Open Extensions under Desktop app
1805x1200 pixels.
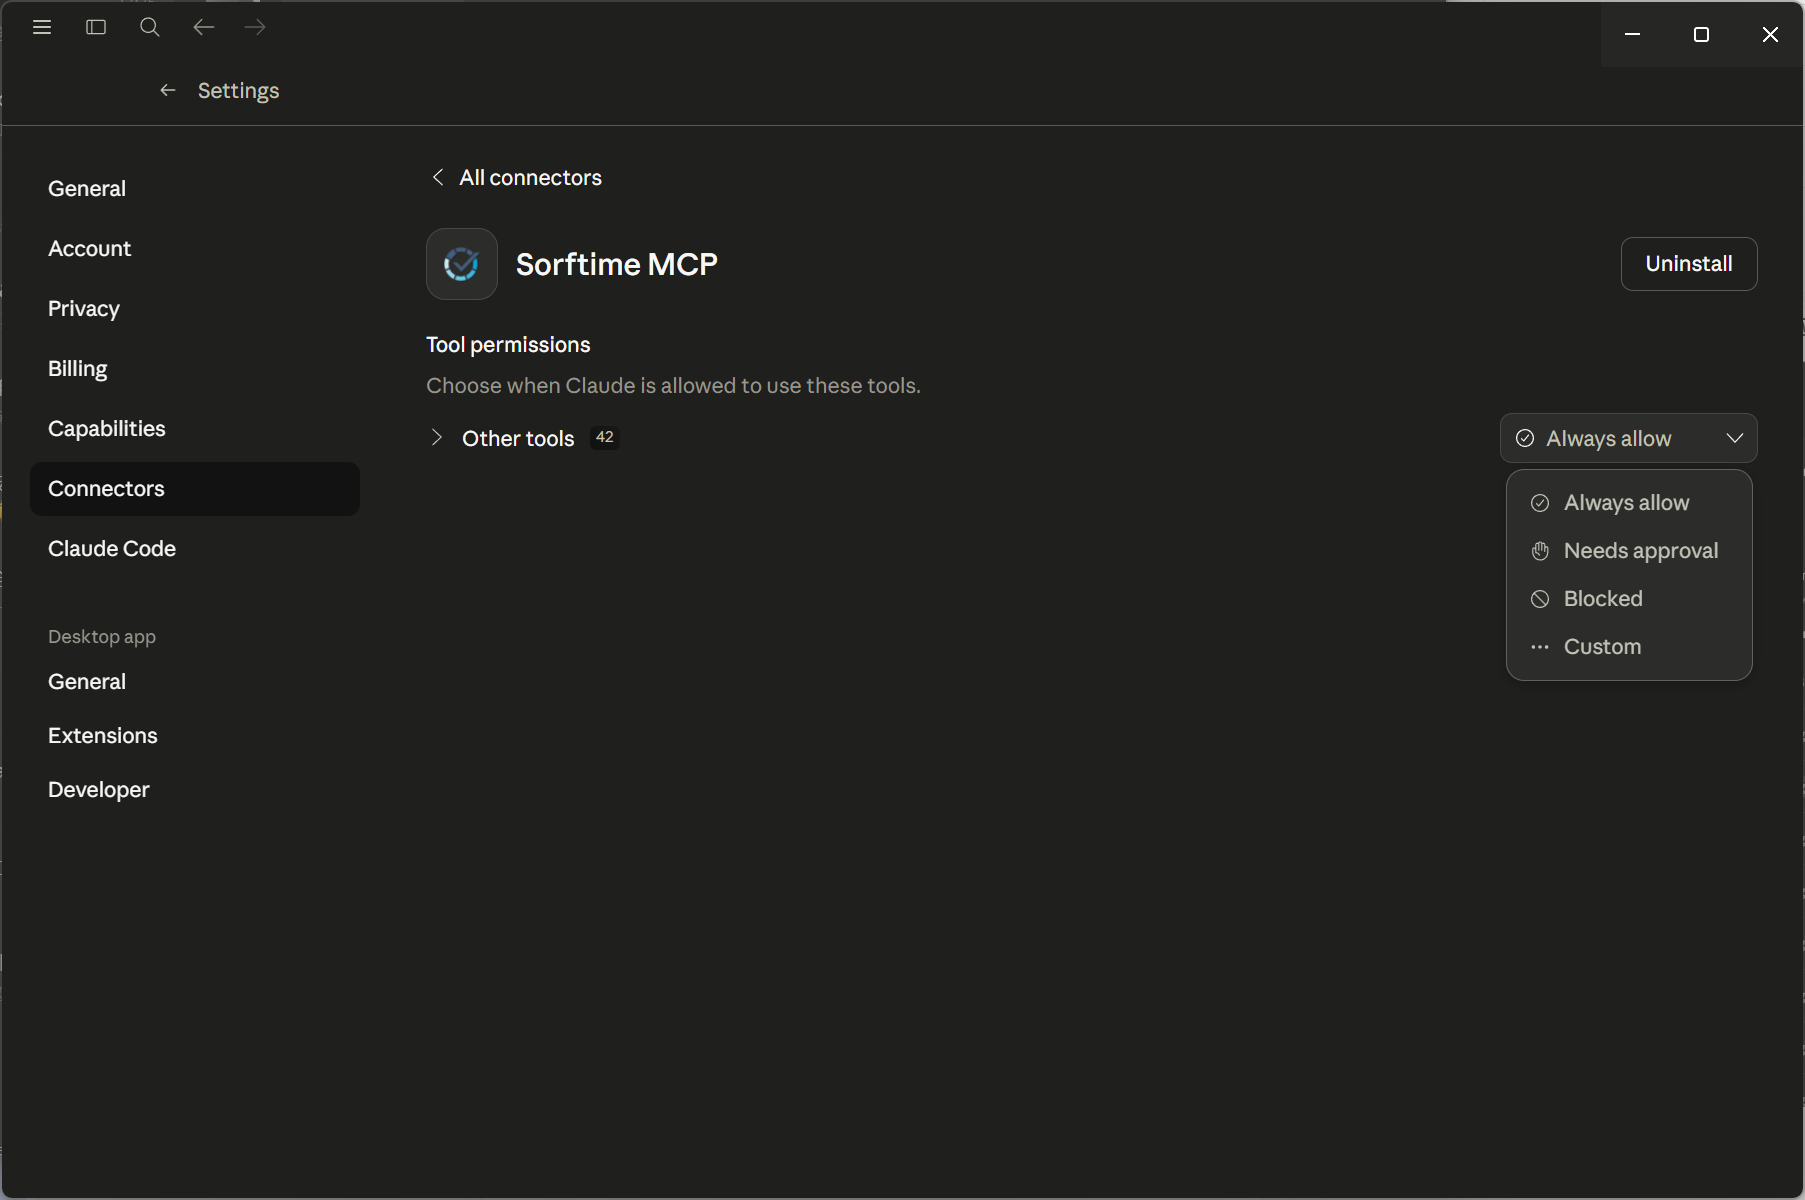(103, 736)
